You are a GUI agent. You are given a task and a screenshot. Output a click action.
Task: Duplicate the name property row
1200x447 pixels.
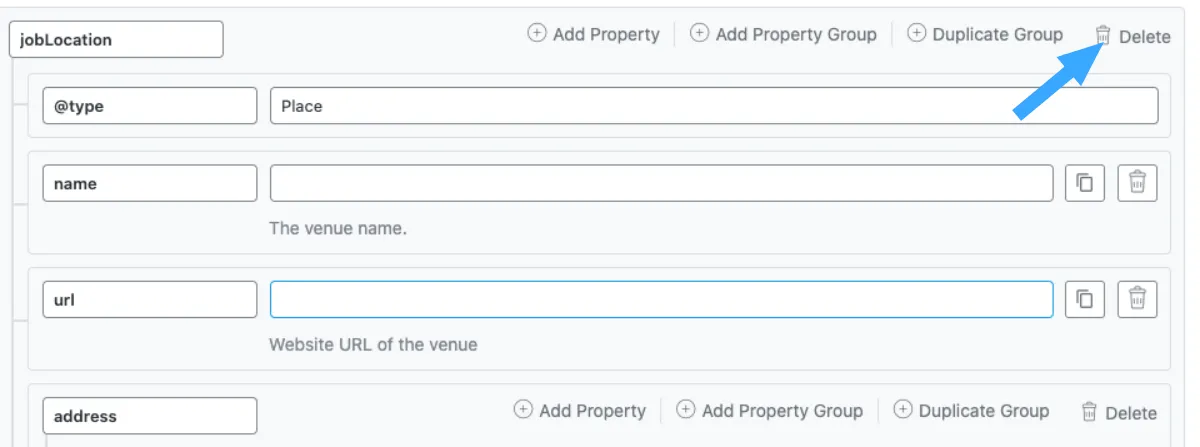pyautogui.click(x=1085, y=183)
